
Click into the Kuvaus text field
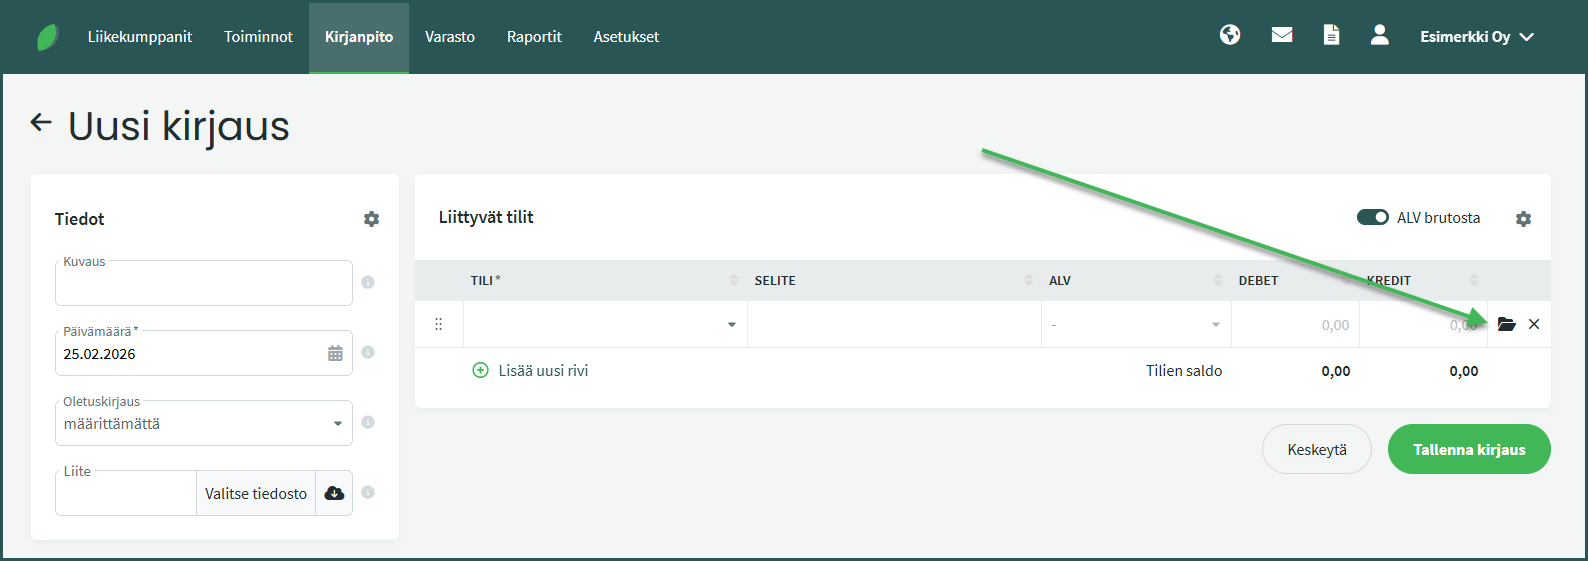point(204,284)
